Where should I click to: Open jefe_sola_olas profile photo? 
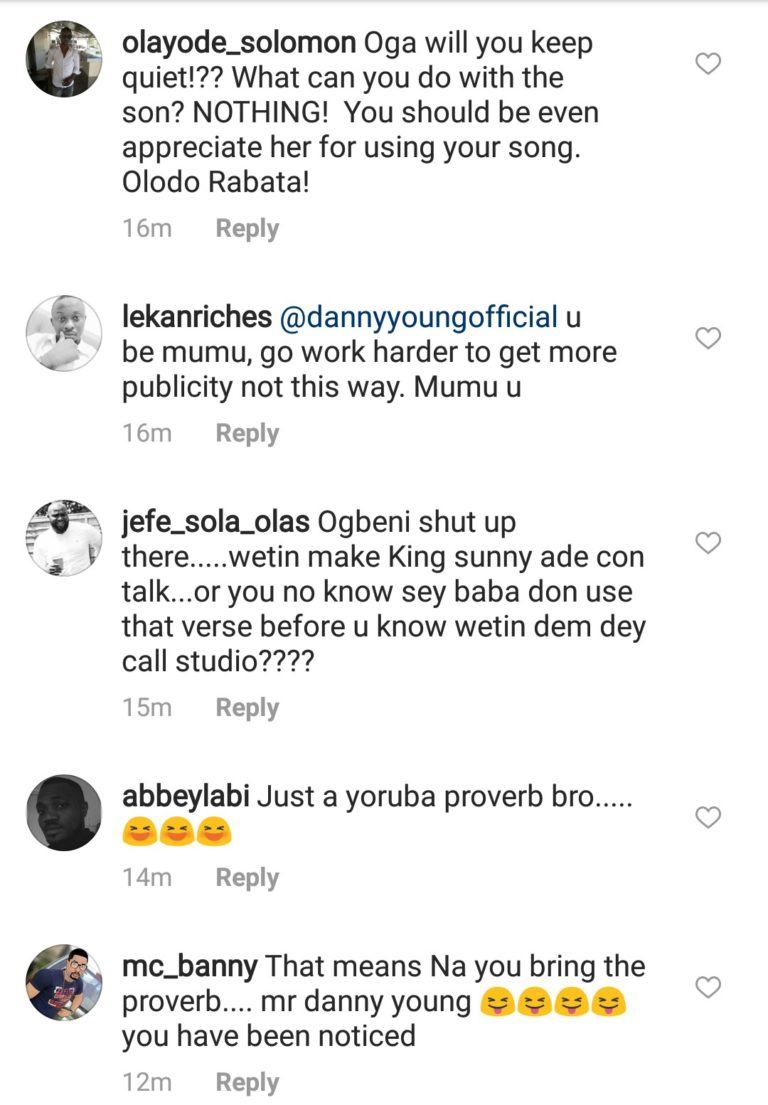[x=64, y=538]
